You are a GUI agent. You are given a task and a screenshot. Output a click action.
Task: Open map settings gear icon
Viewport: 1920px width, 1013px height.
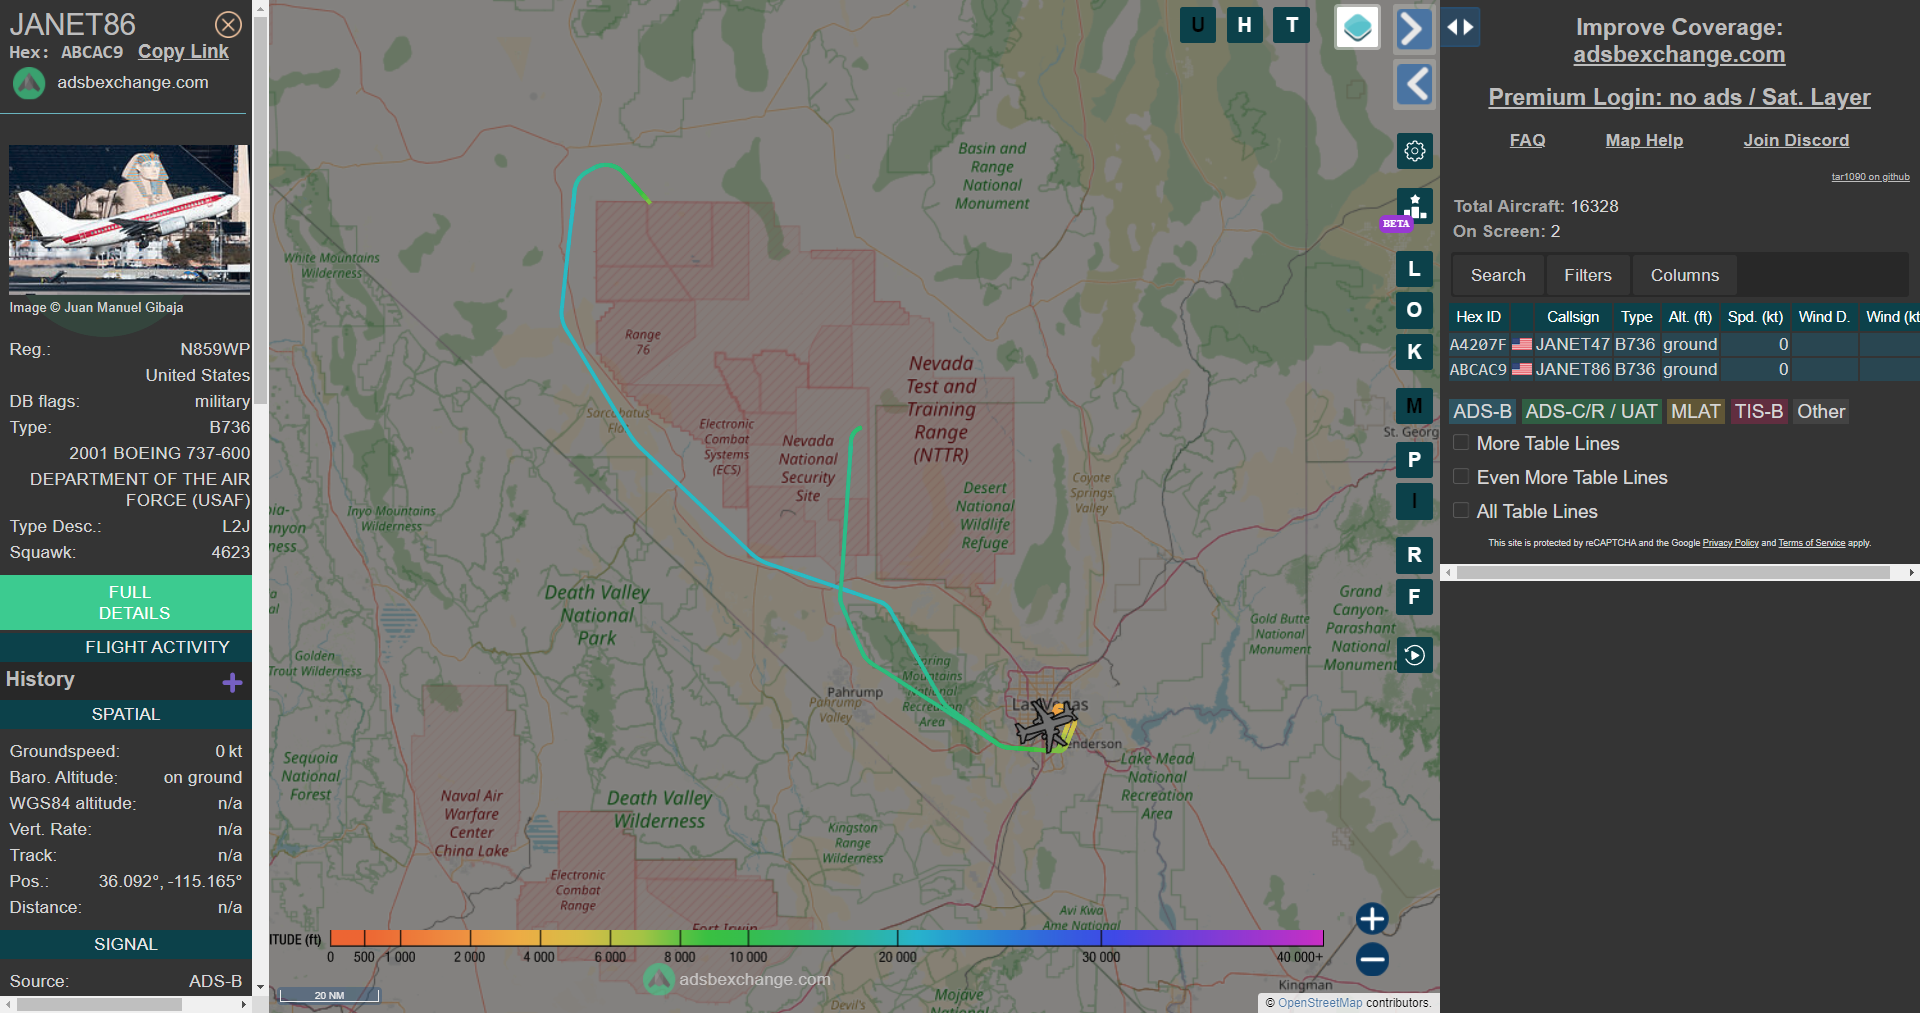(x=1414, y=151)
